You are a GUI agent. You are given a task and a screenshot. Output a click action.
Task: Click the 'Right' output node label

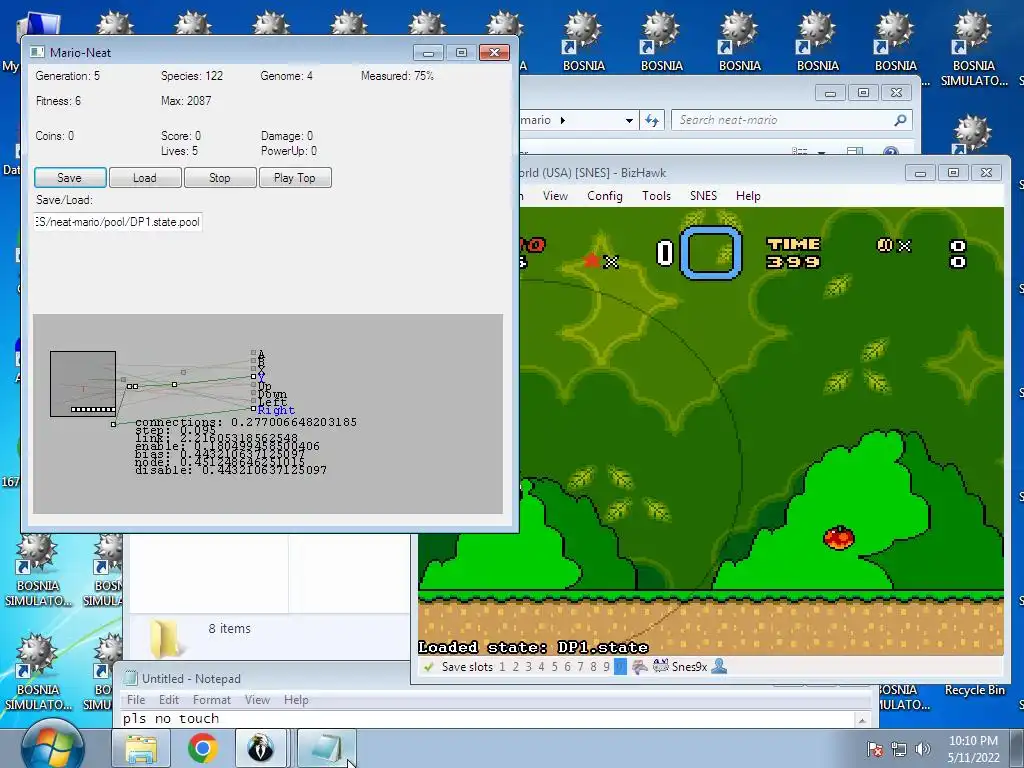click(x=276, y=410)
